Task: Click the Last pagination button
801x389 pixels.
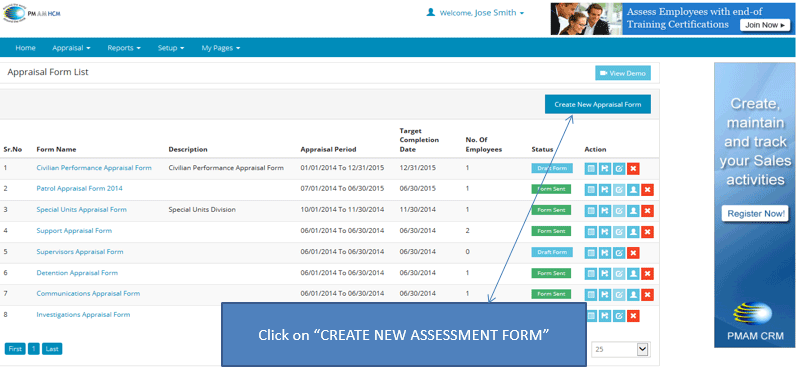Action: click(52, 349)
